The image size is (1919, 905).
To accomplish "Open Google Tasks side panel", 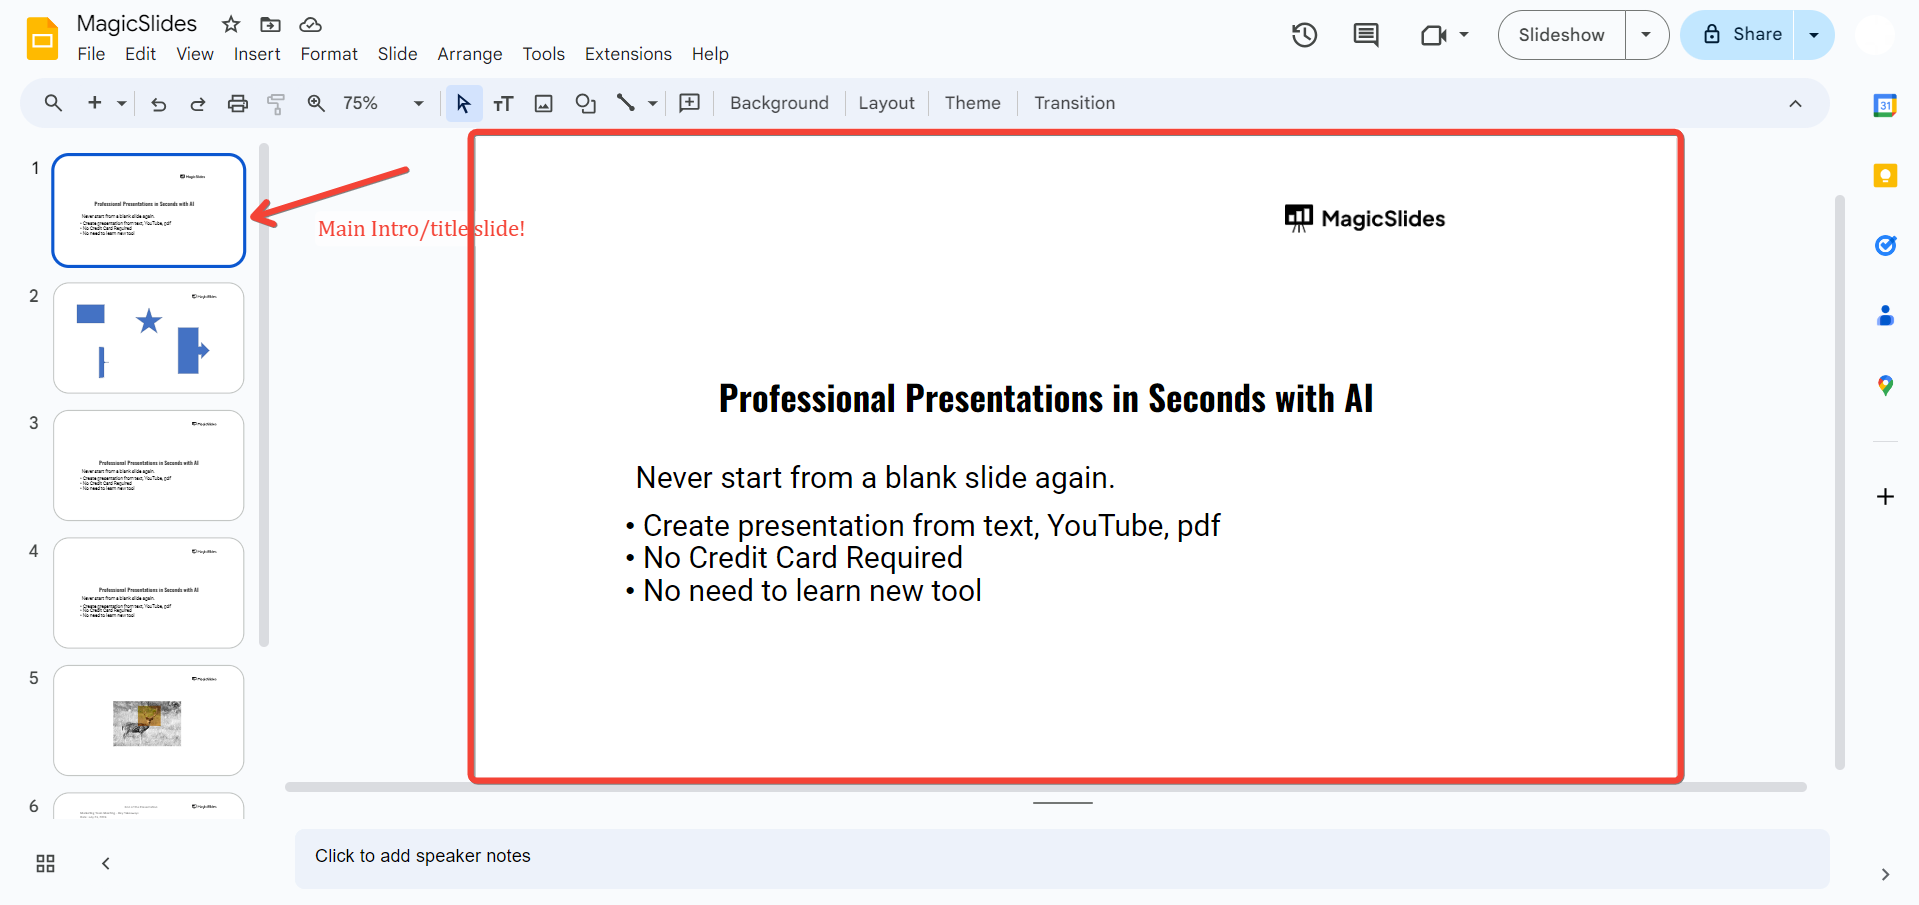I will pos(1885,246).
